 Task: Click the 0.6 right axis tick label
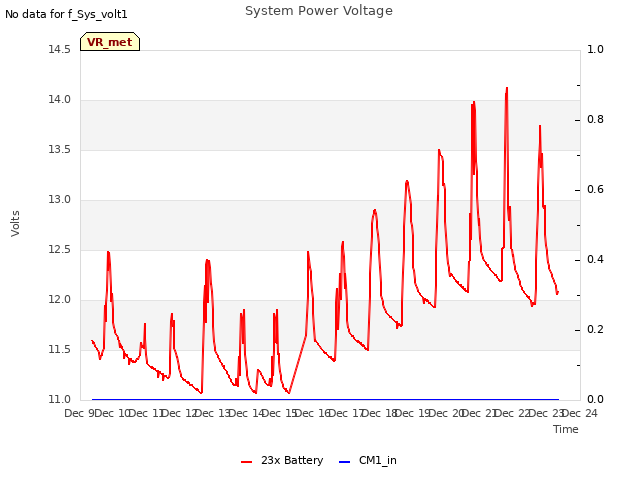tap(595, 190)
